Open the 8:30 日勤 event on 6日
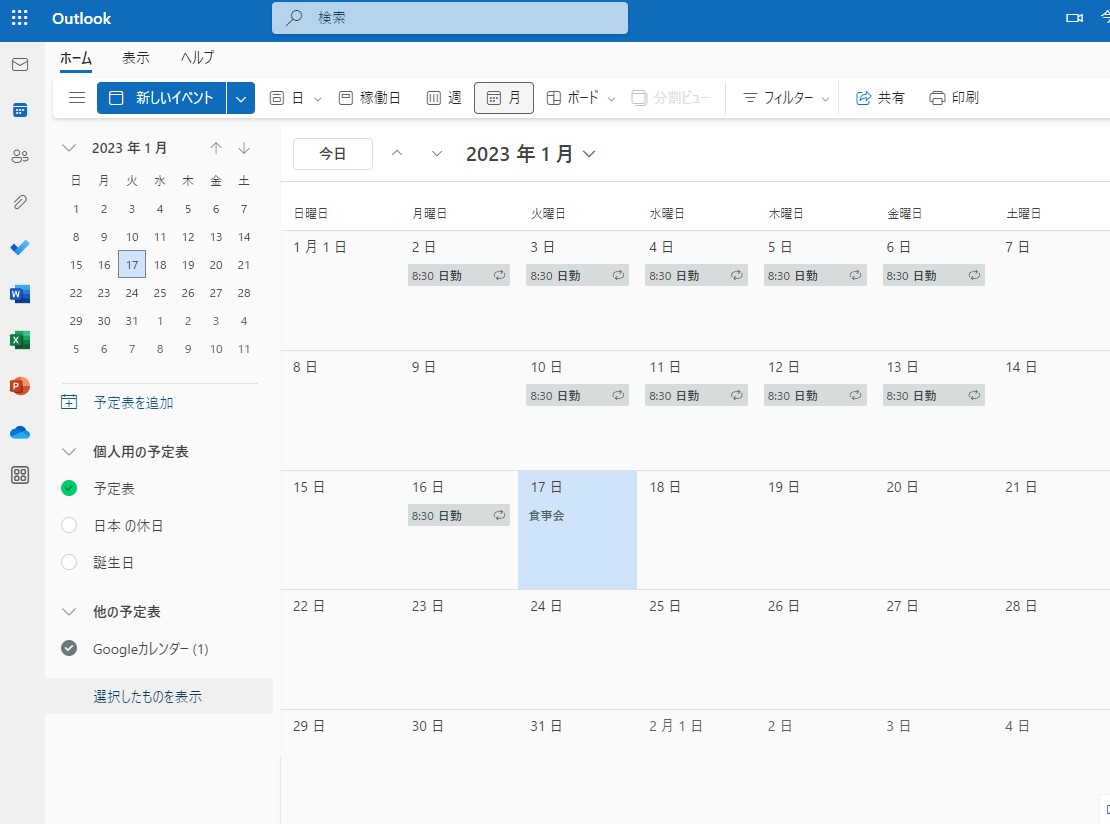Viewport: 1110px width, 824px height. coord(934,275)
